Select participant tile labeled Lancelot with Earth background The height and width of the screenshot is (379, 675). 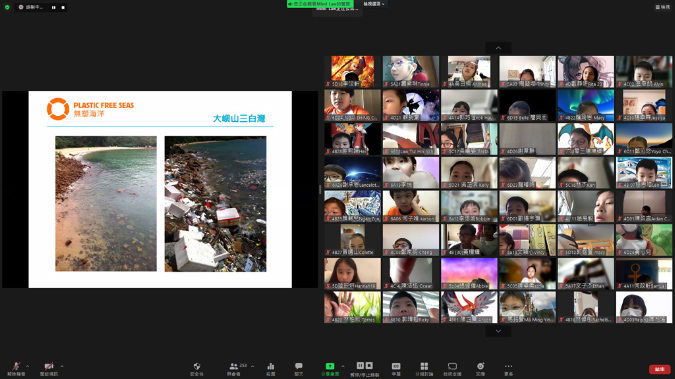(352, 173)
